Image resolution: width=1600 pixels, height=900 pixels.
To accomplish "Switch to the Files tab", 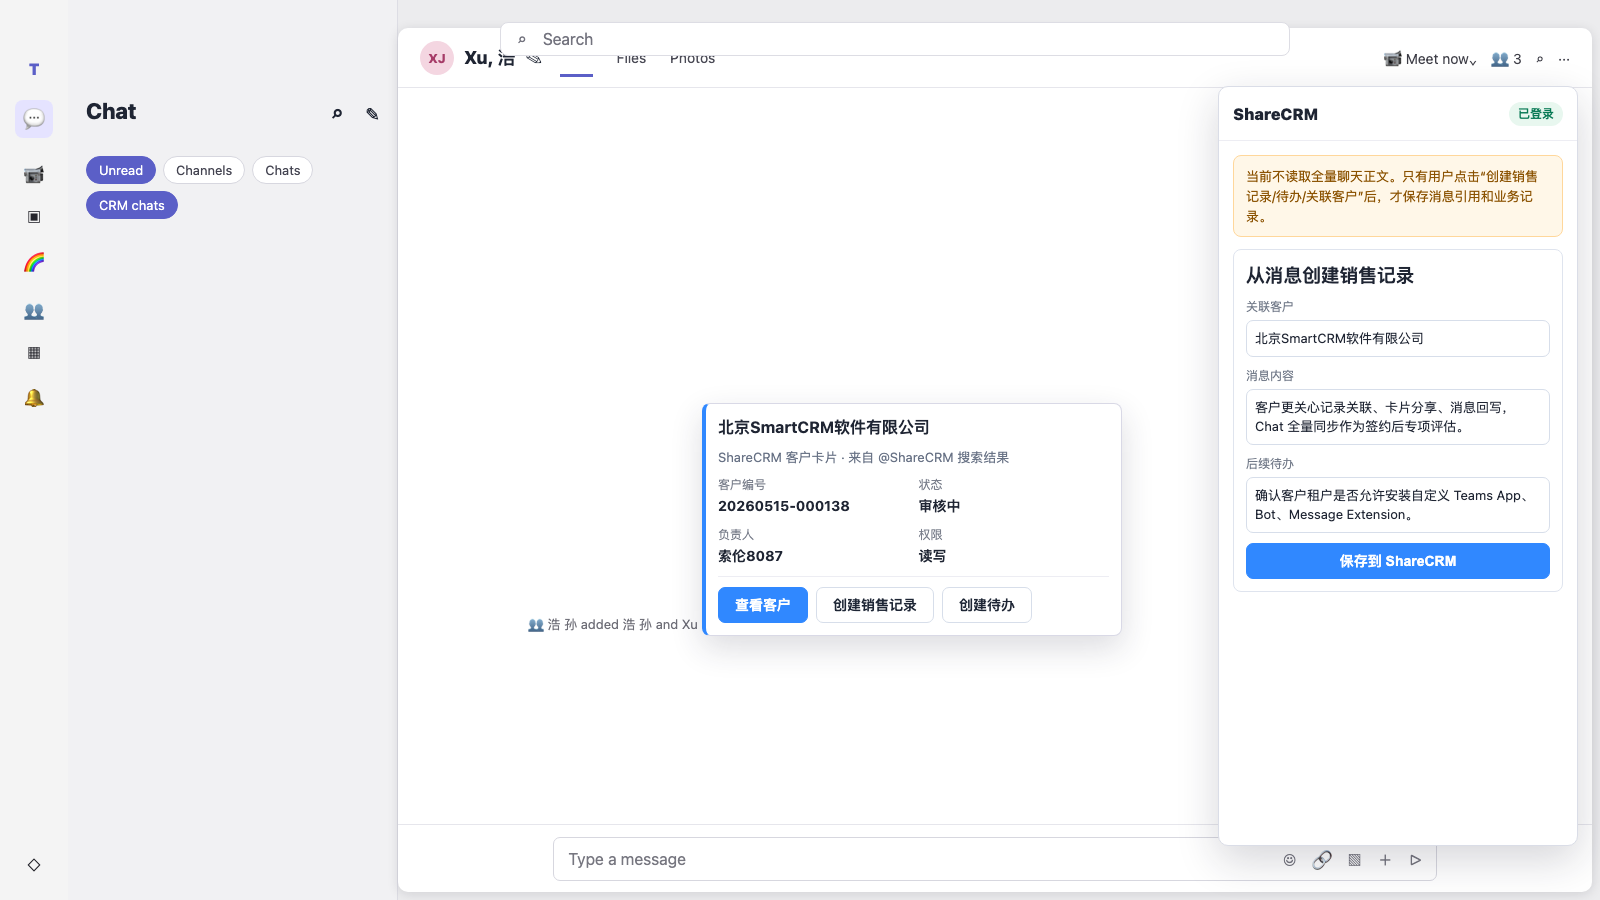I will coord(631,61).
